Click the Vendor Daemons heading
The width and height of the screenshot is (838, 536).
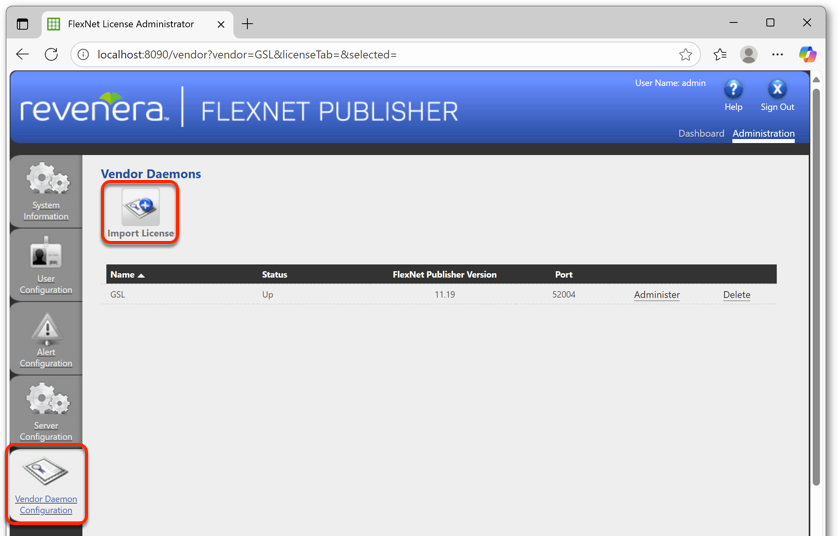(151, 174)
